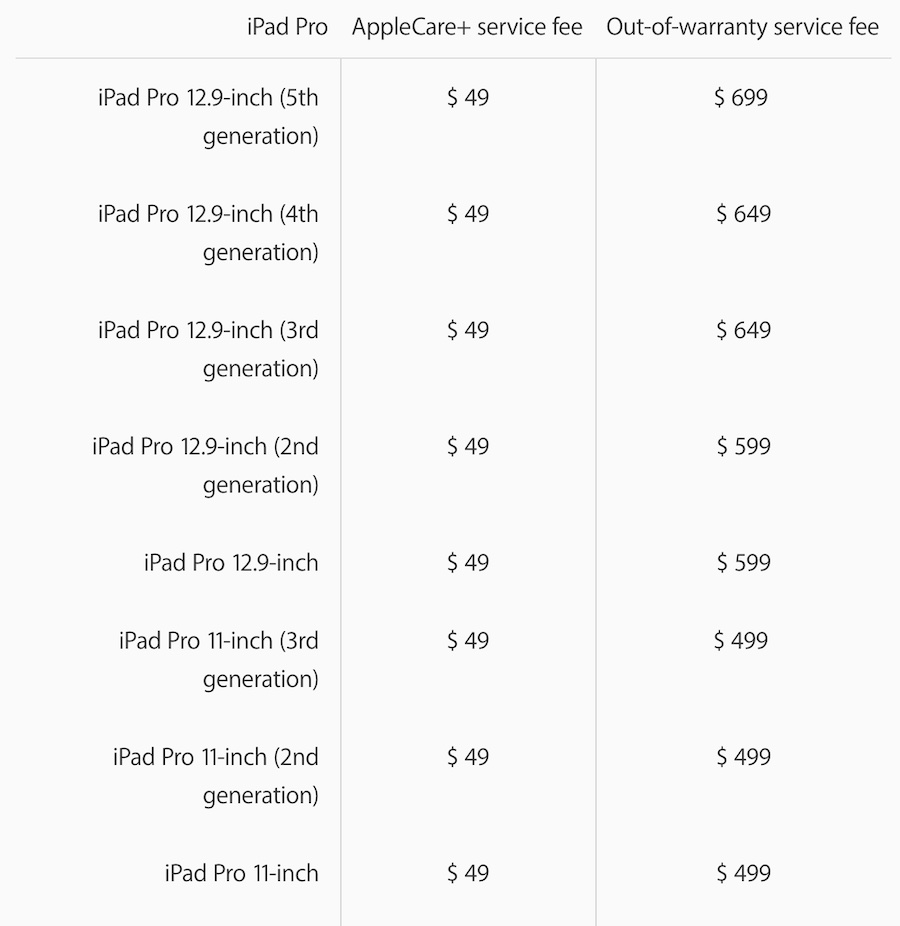
Task: Click the iPad Pro 12.9-inch (2nd generation) label
Action: pos(206,465)
